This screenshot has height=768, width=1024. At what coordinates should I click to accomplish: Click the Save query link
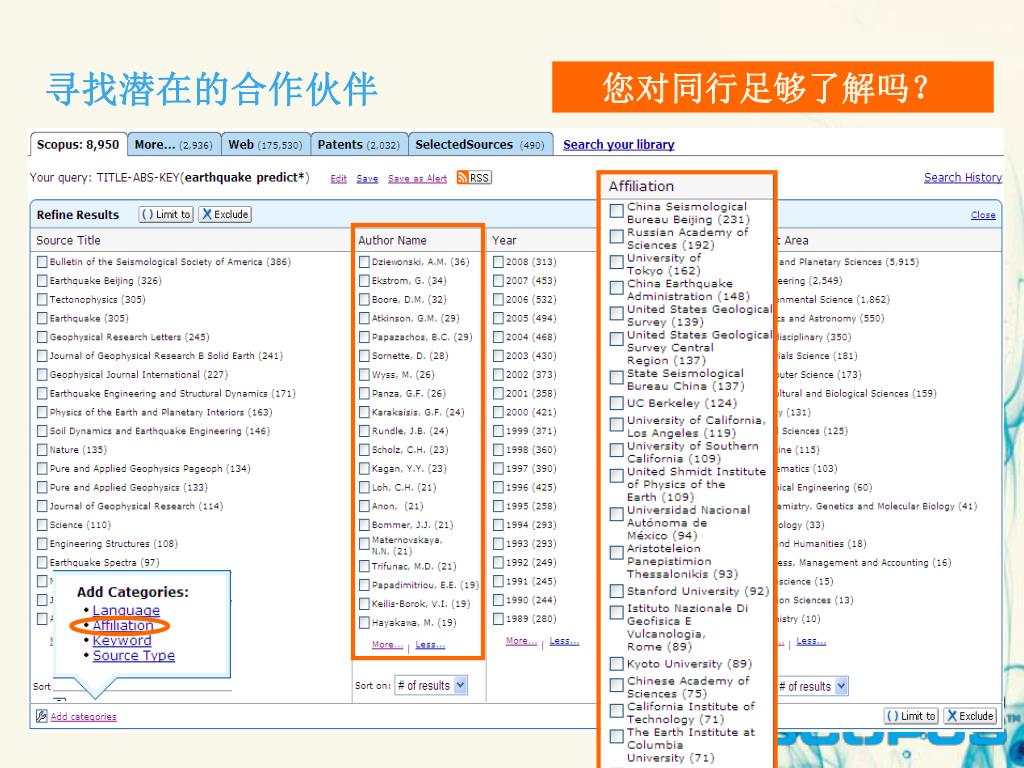[367, 178]
